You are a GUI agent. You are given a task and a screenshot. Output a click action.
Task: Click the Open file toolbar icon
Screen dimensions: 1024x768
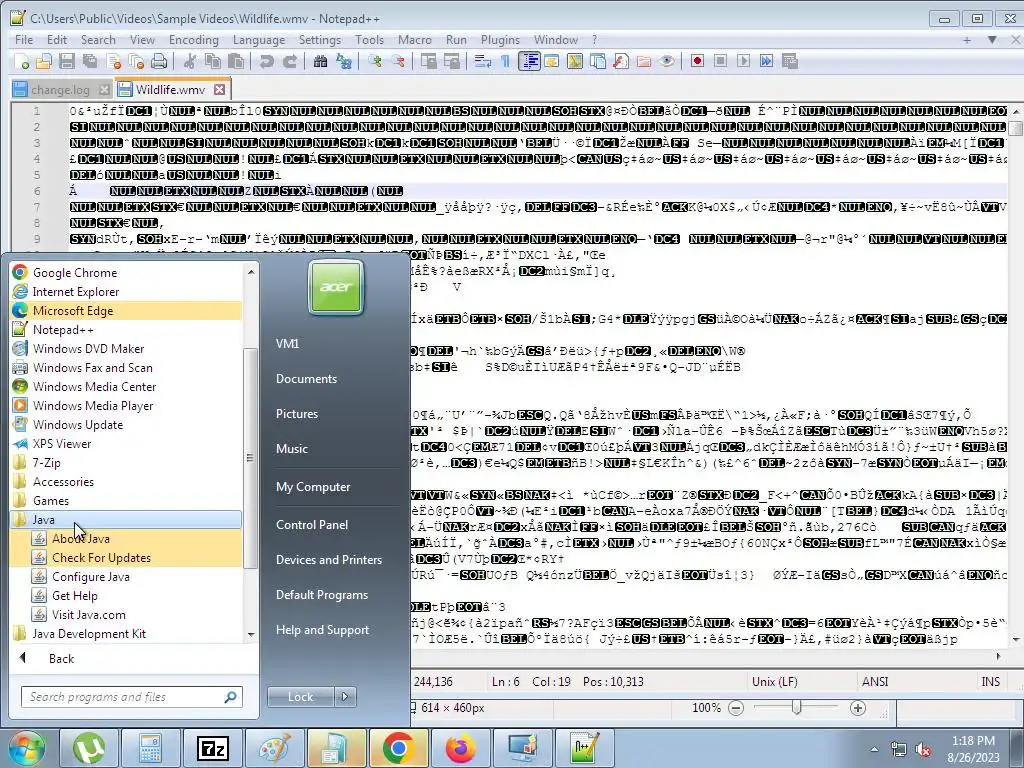[x=44, y=61]
